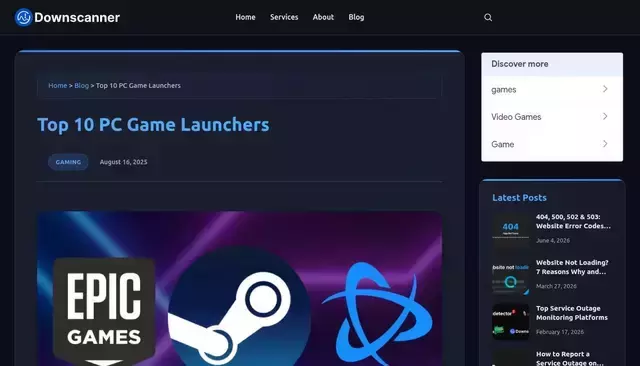Open Service Outage Monitoring post thumbnail

pyautogui.click(x=511, y=322)
